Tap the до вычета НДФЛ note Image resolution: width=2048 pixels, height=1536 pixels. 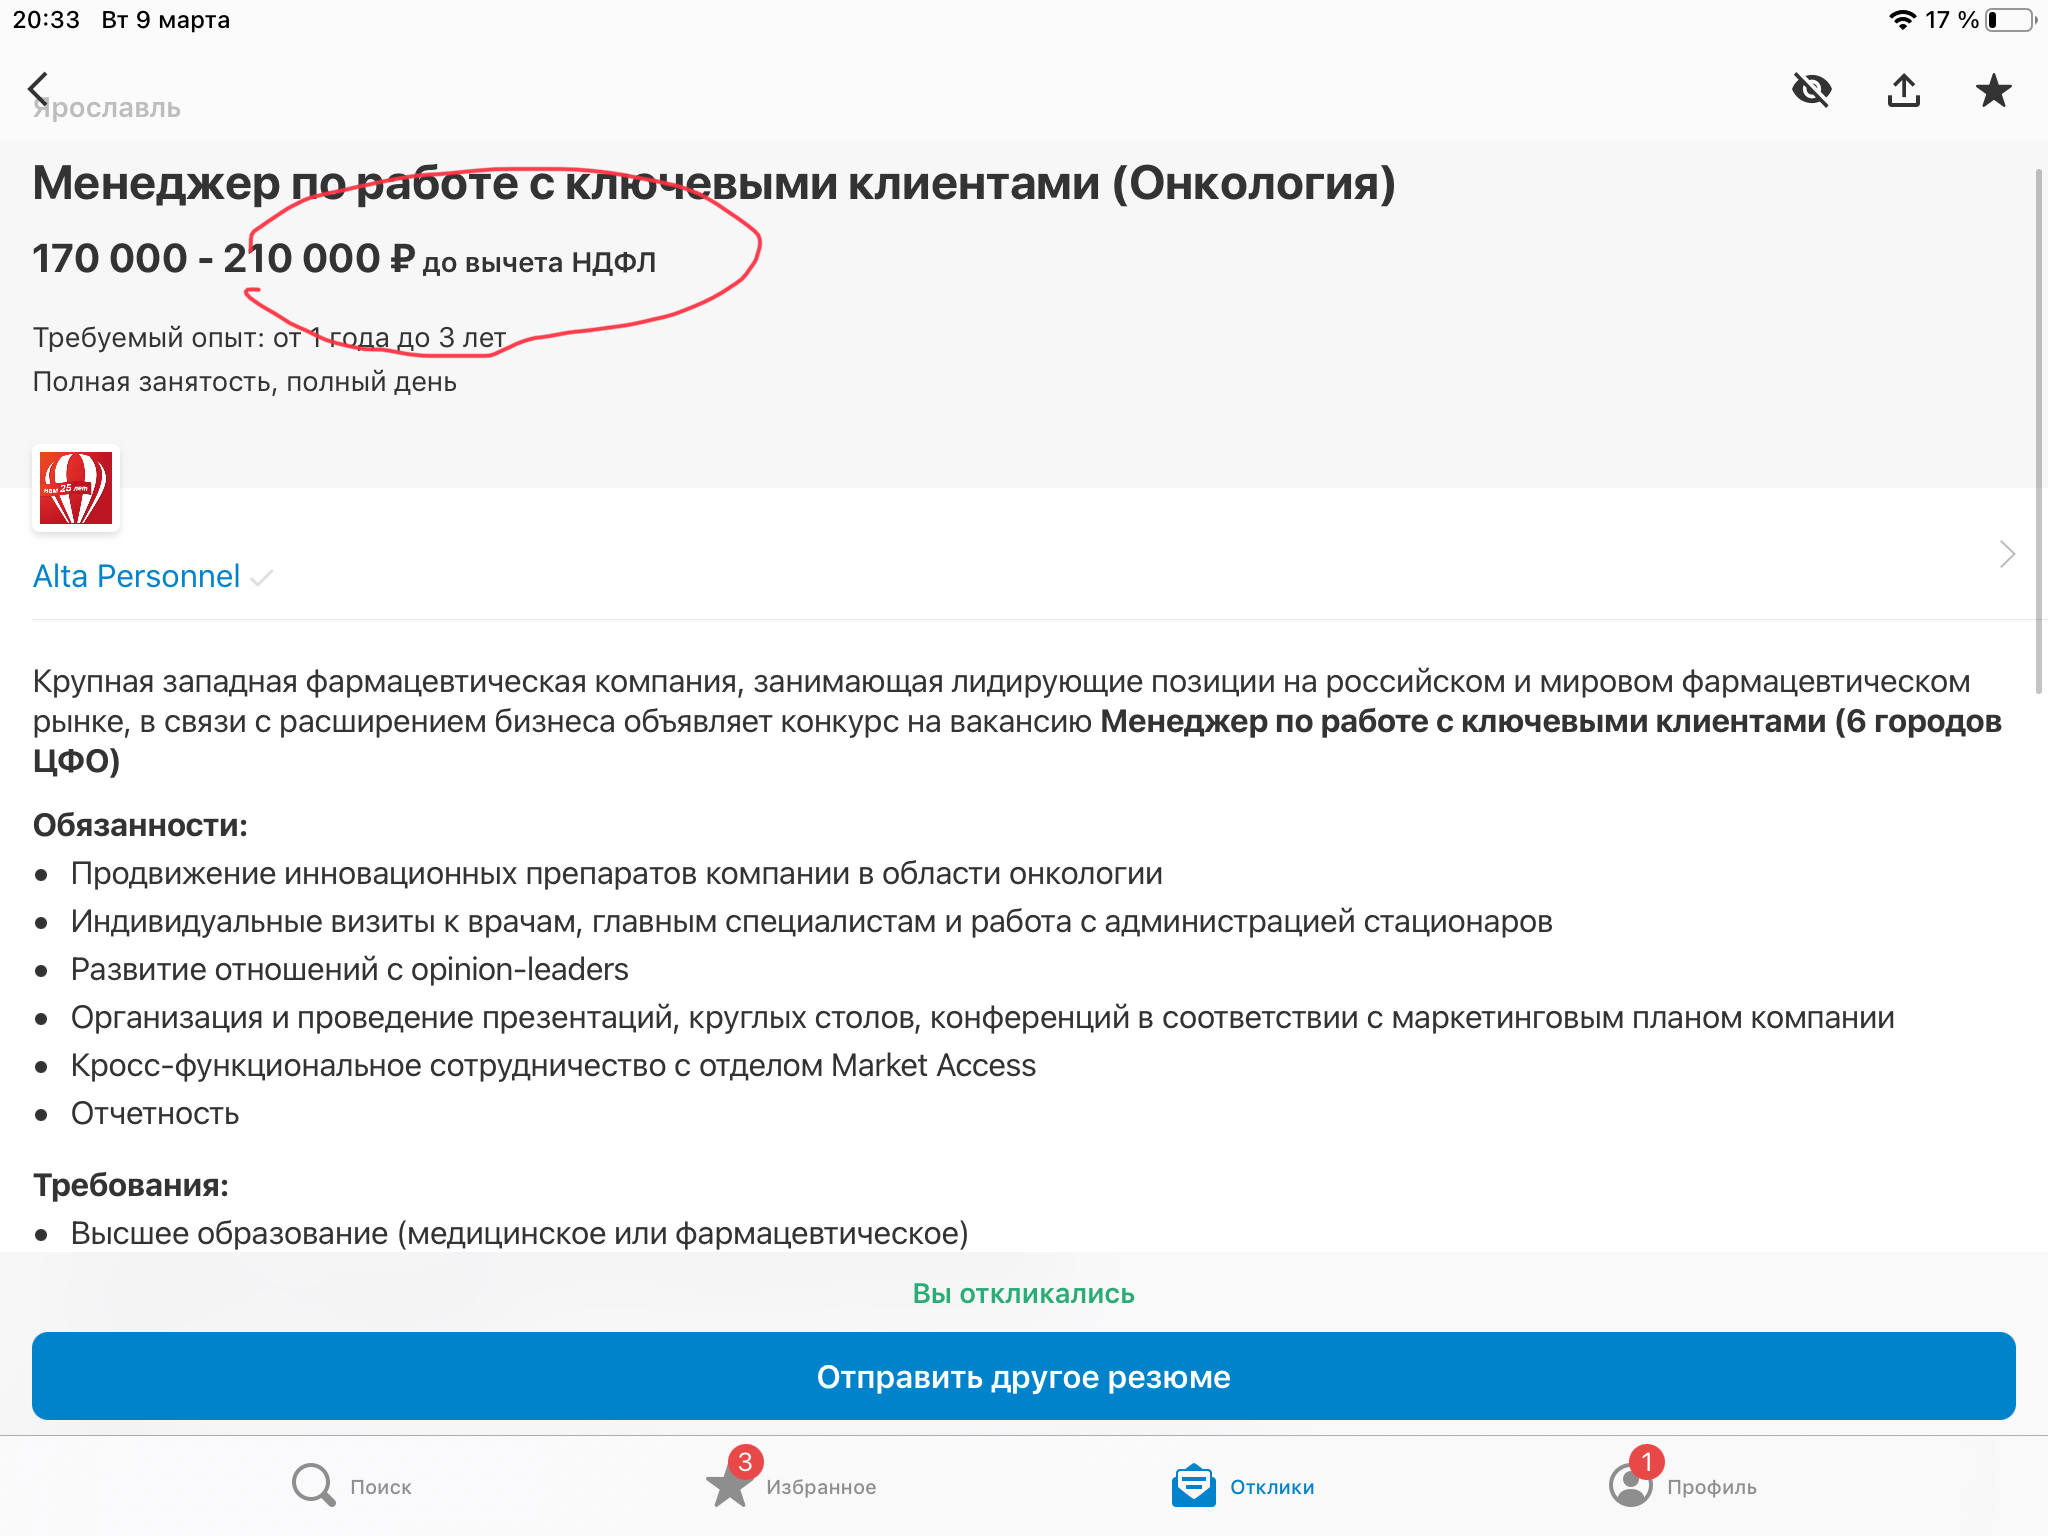pyautogui.click(x=539, y=263)
